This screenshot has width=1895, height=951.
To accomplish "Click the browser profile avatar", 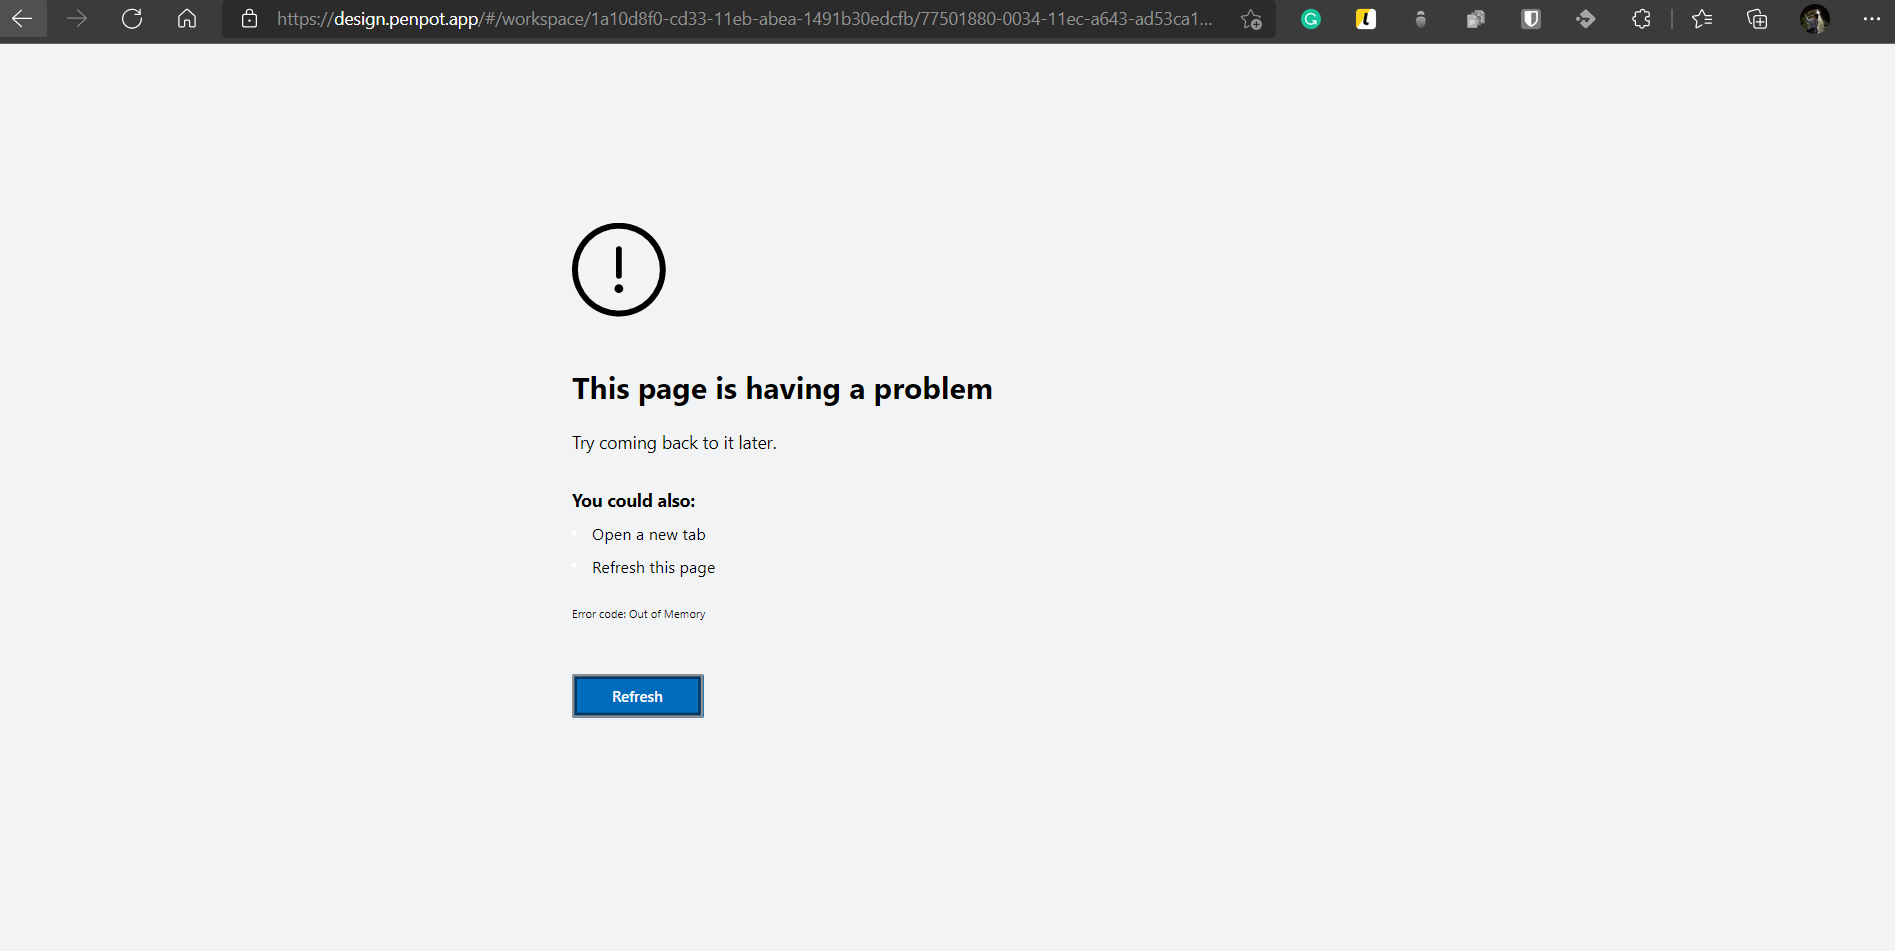I will click(x=1814, y=19).
